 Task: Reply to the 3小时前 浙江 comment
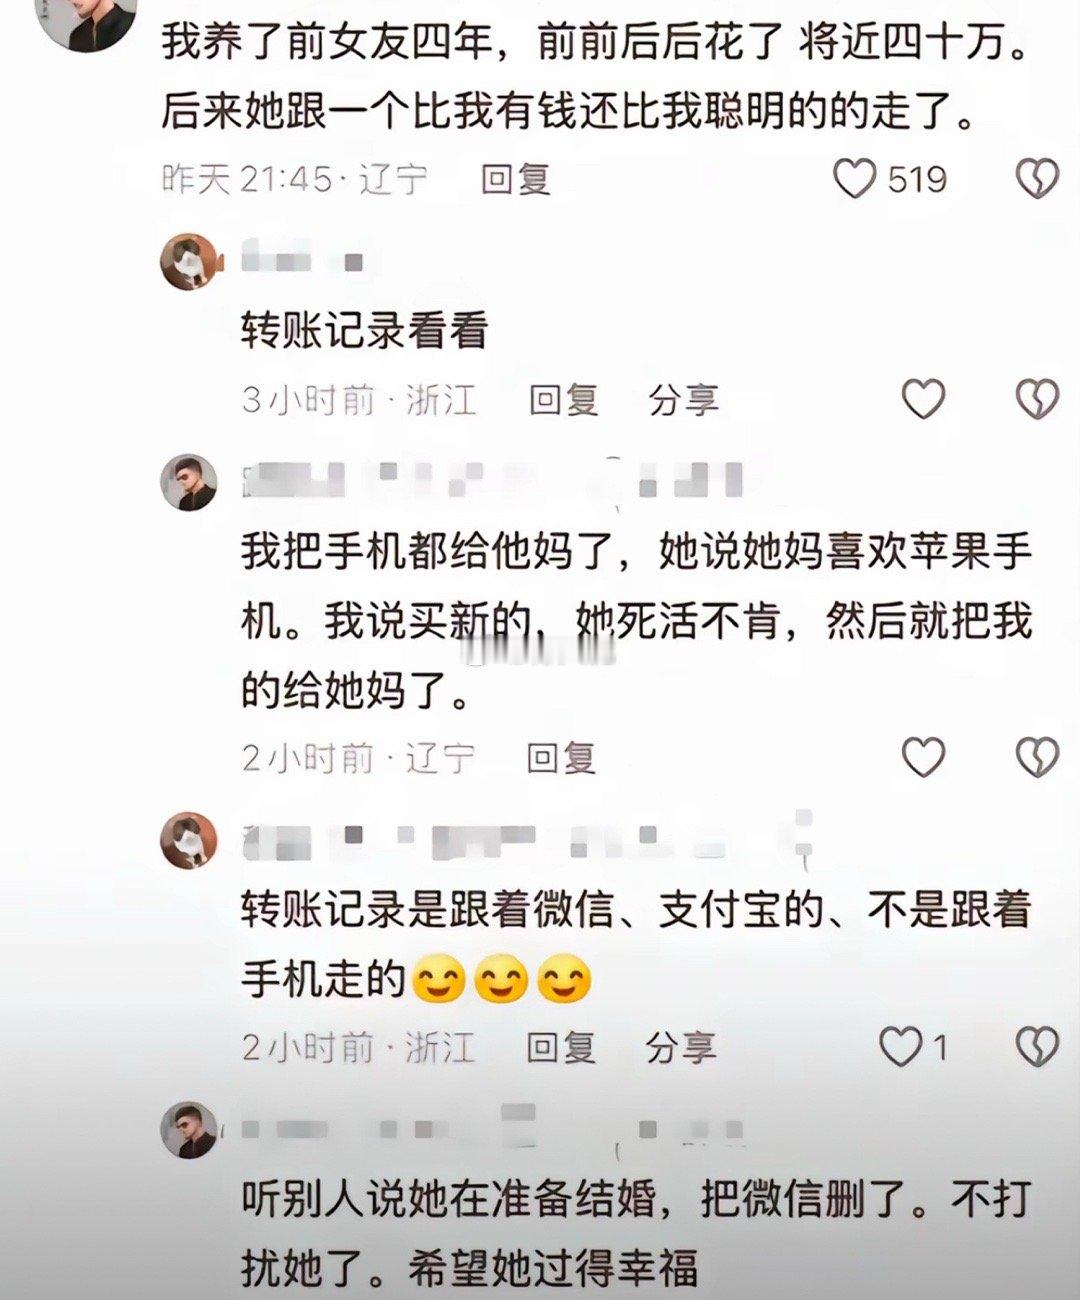tap(563, 400)
